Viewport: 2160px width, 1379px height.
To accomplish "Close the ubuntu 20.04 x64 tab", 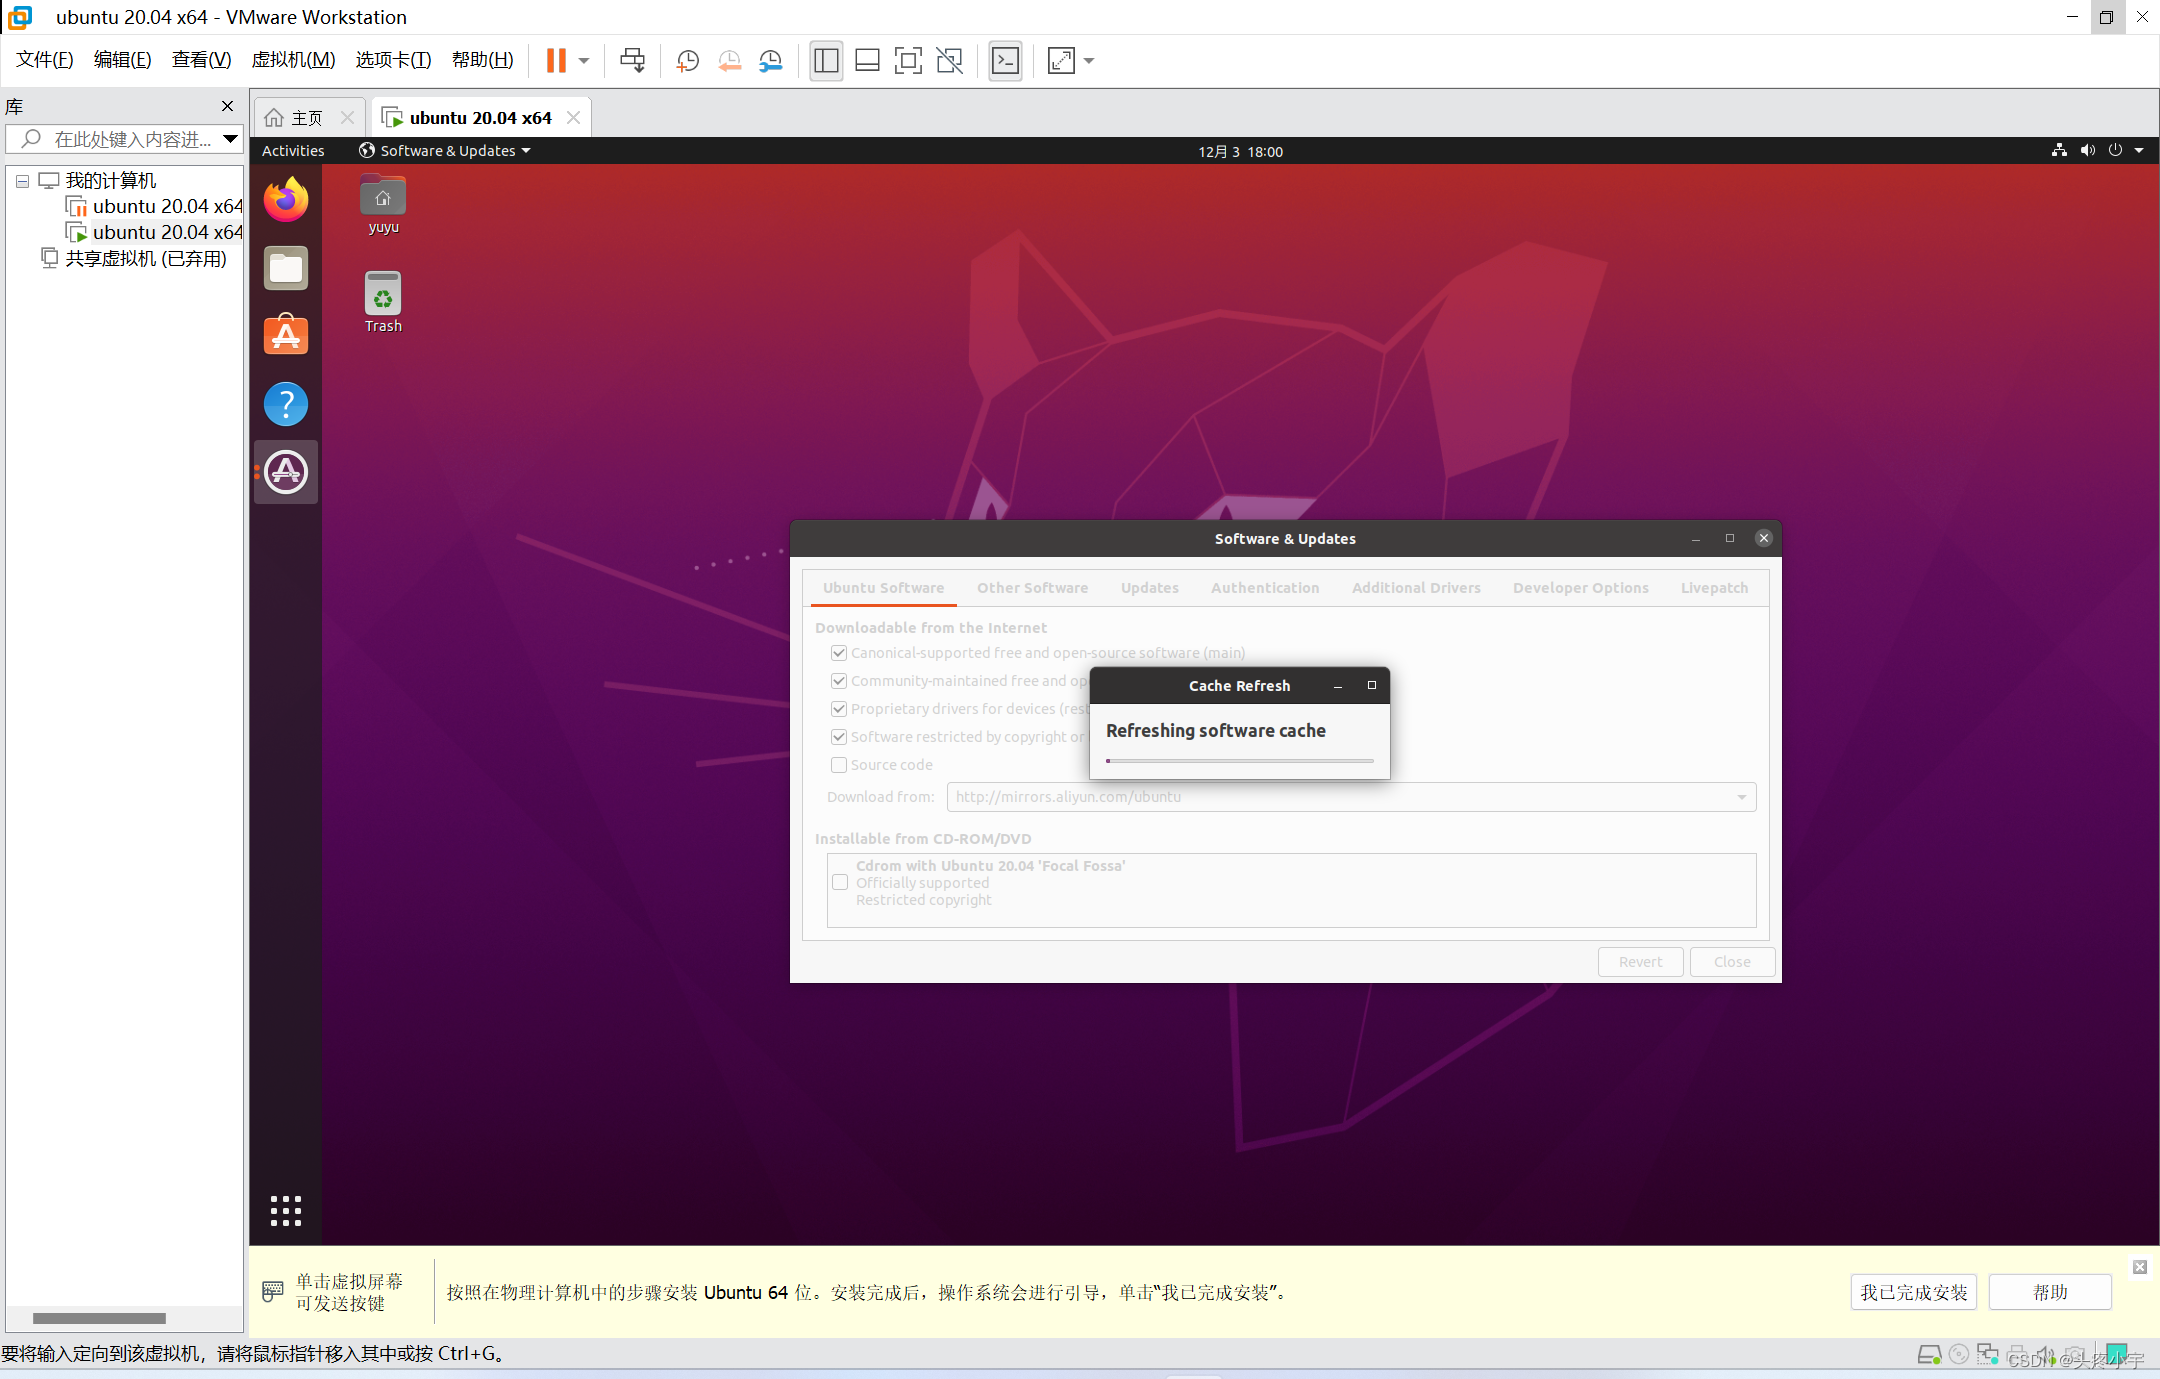I will click(x=573, y=117).
